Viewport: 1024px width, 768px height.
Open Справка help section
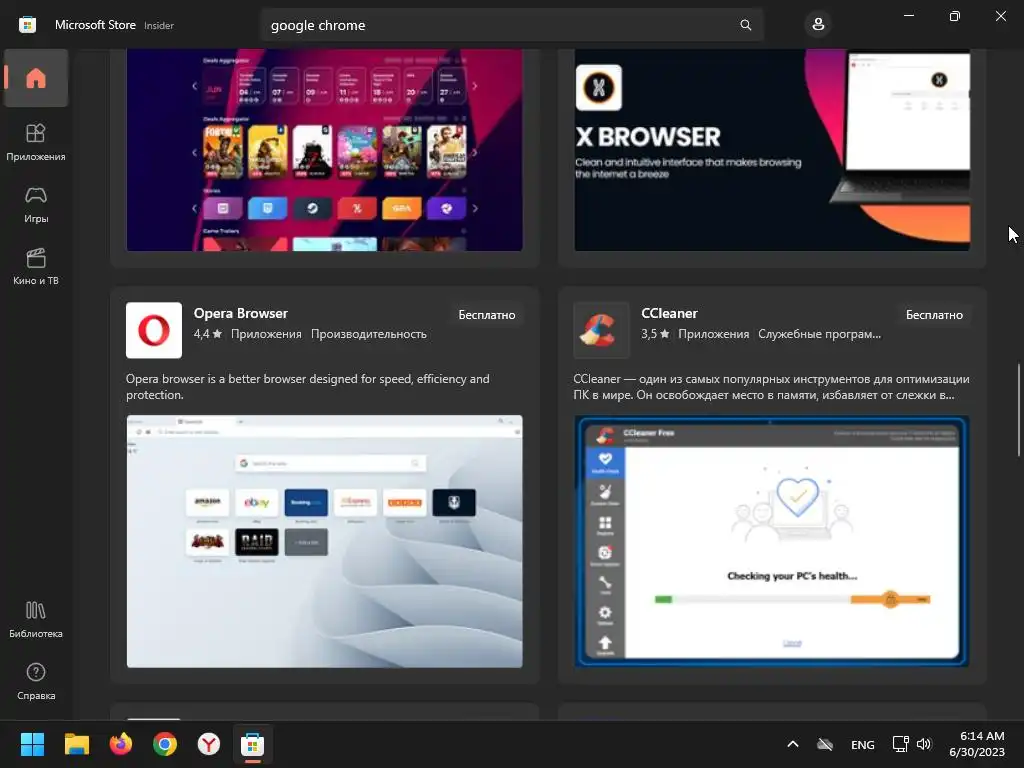[x=36, y=681]
